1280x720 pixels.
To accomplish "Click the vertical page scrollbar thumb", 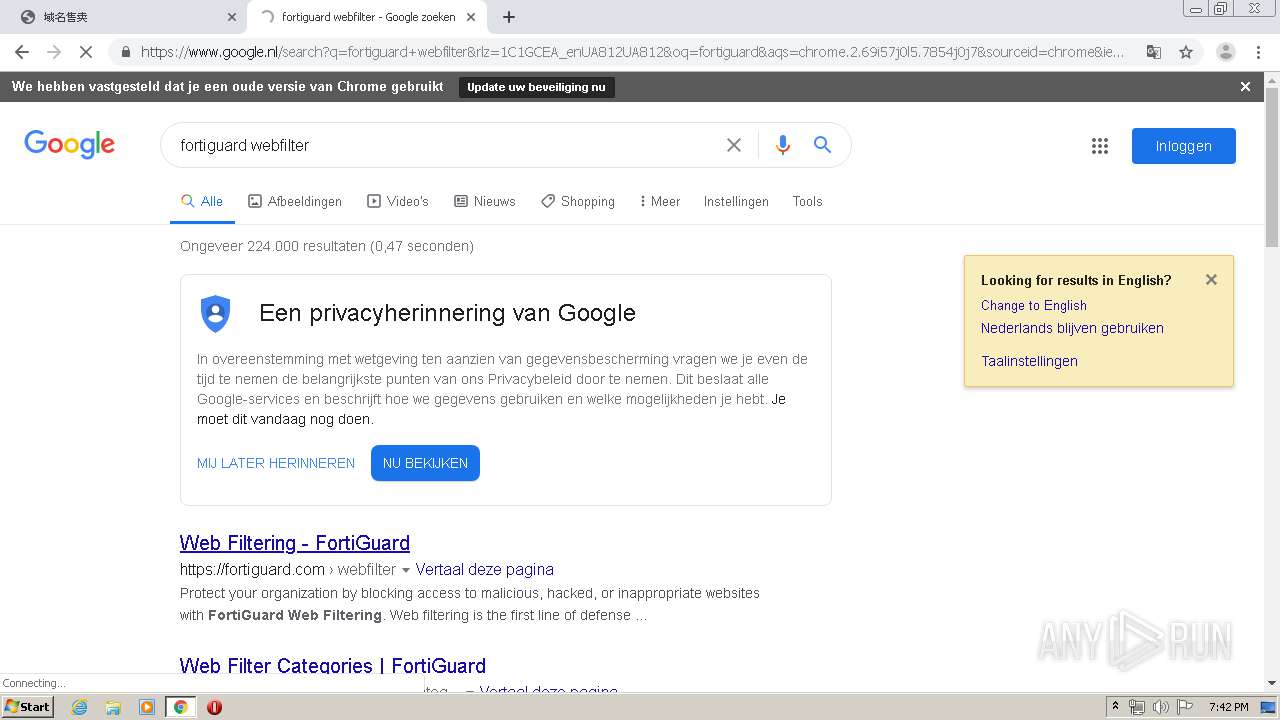I will click(1272, 167).
